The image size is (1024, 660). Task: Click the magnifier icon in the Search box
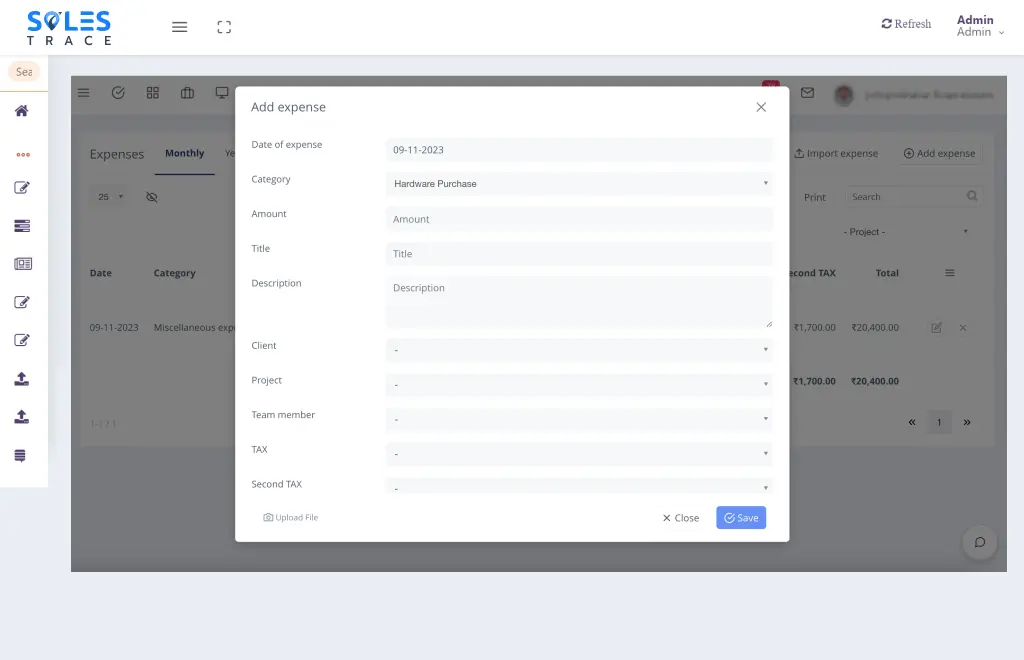(x=972, y=196)
